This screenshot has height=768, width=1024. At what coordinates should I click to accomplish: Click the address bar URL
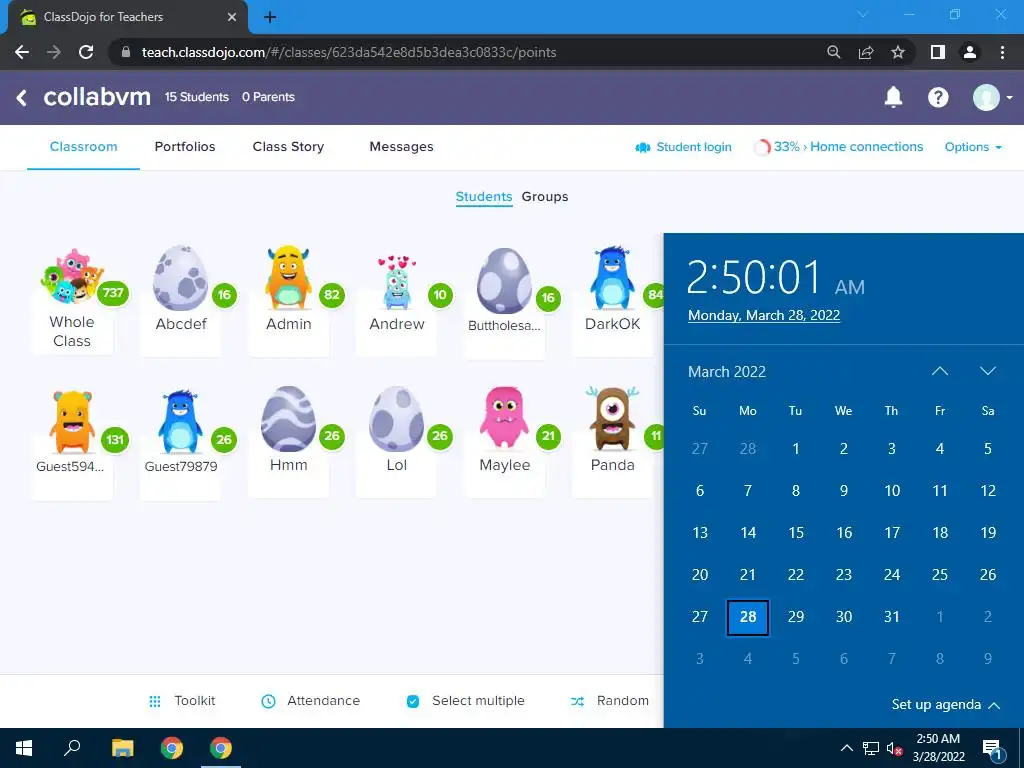point(349,52)
